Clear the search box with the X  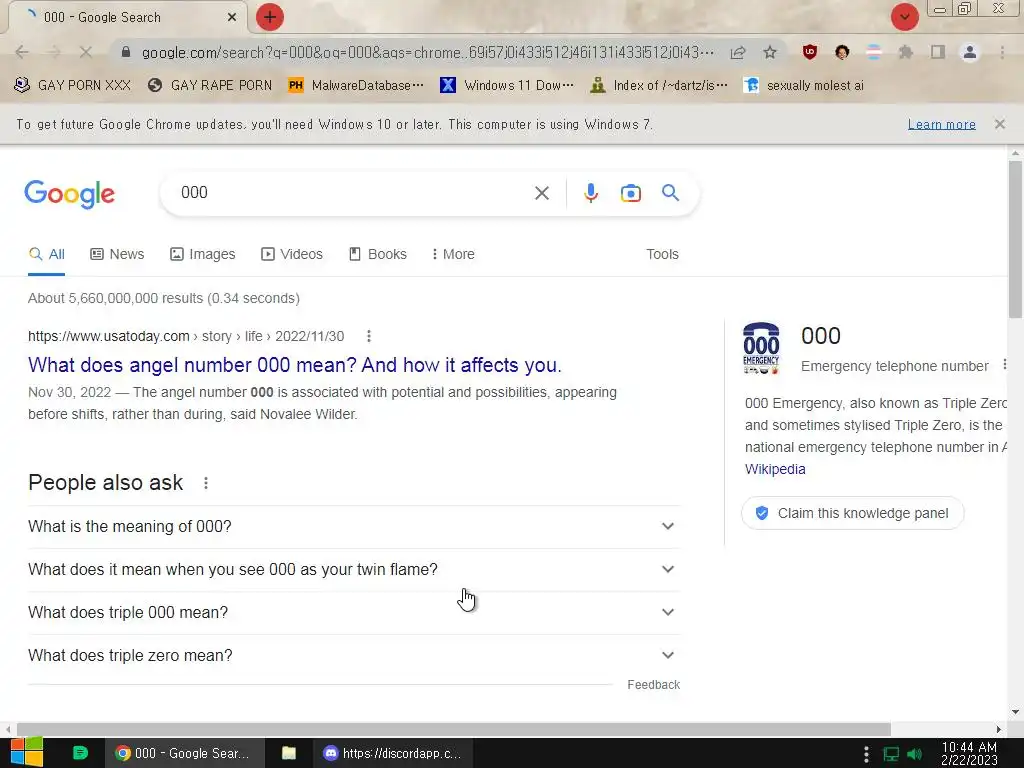pos(541,193)
